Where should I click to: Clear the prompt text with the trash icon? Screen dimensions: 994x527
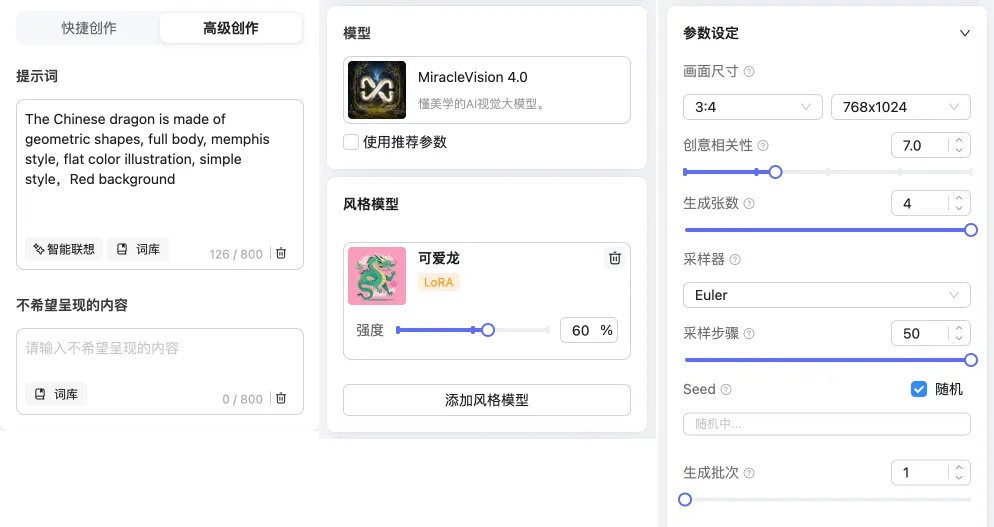click(281, 254)
